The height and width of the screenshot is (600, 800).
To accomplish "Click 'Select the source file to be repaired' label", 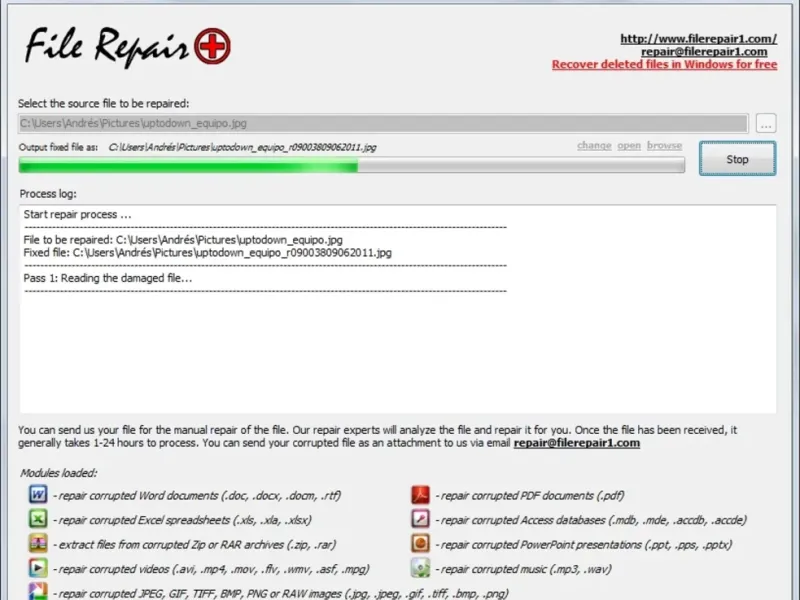I will click(x=104, y=104).
